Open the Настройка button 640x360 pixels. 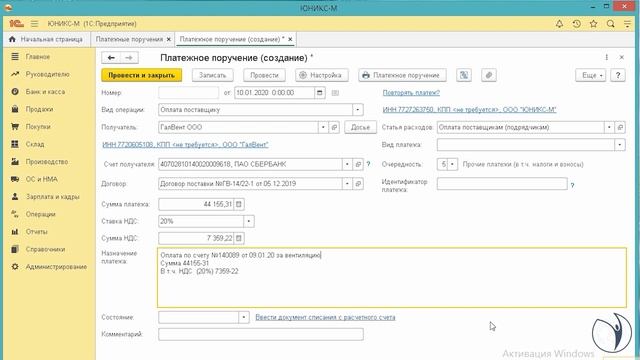coord(321,75)
